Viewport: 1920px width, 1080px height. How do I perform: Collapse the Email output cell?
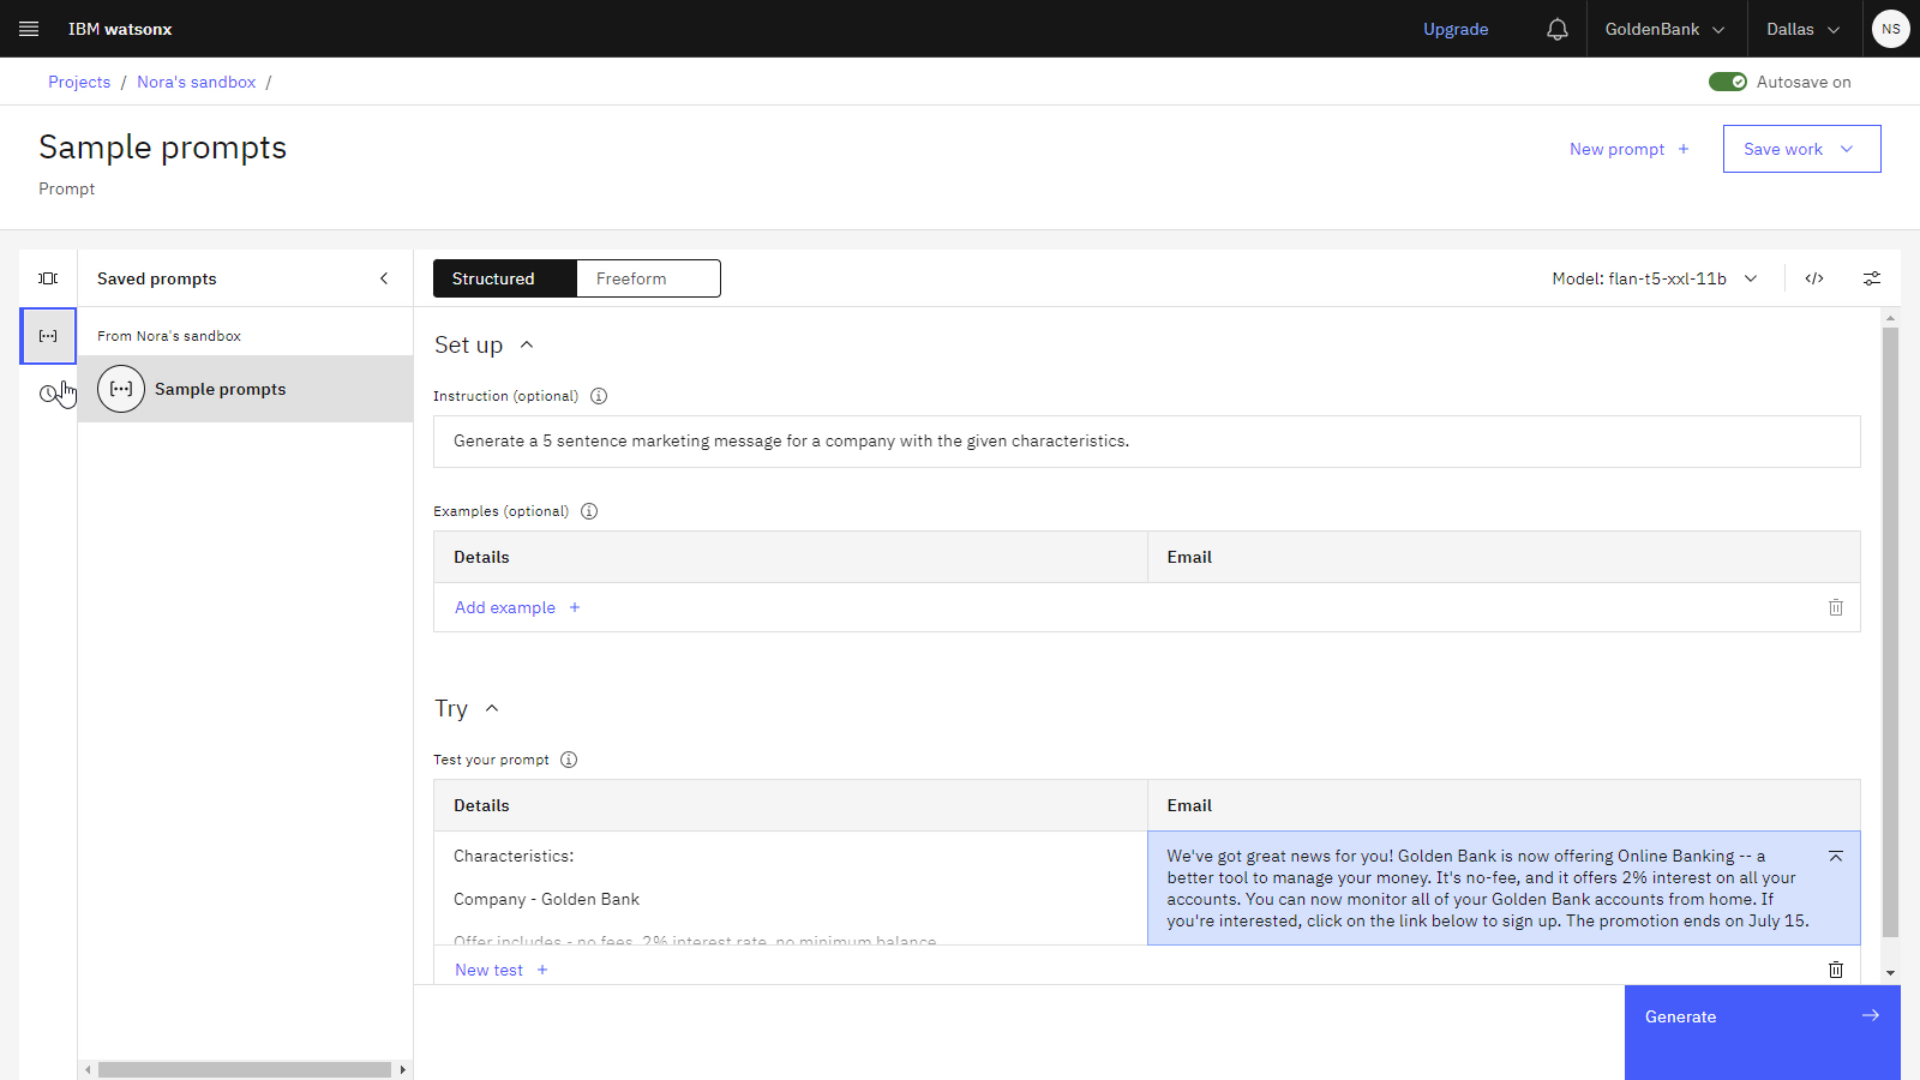click(1836, 857)
